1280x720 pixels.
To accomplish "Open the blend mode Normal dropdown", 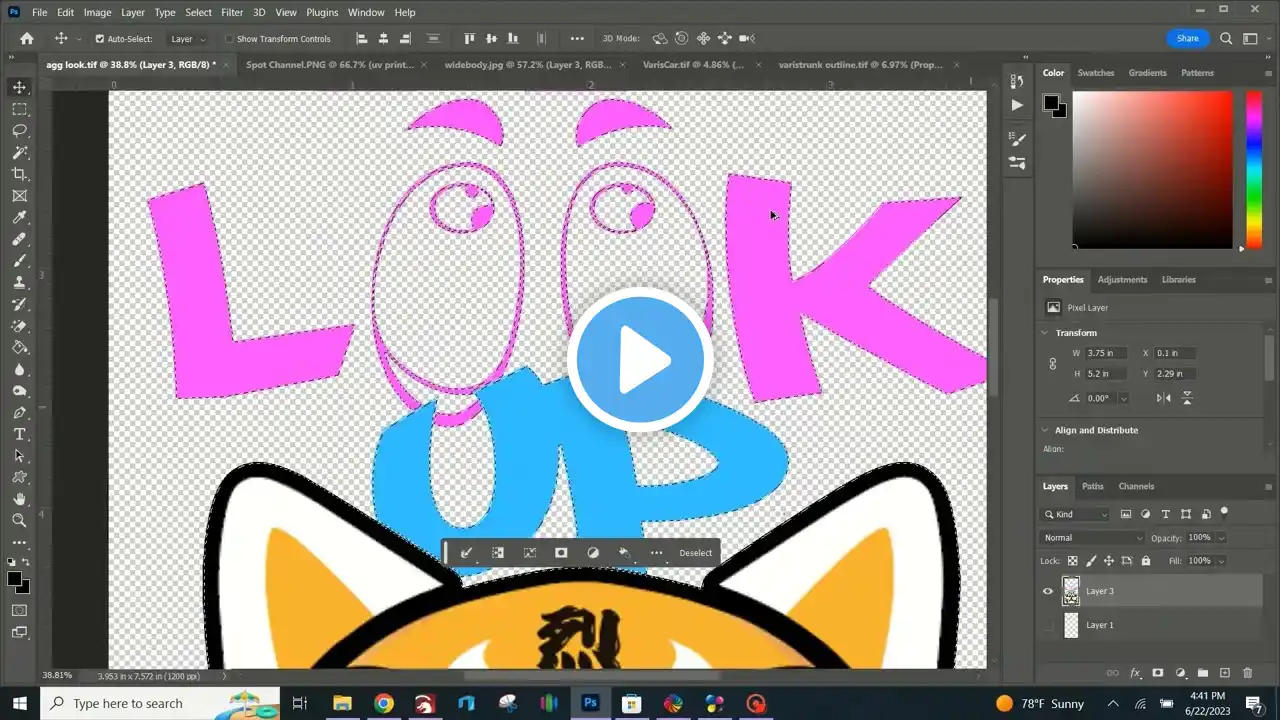I will [1093, 538].
